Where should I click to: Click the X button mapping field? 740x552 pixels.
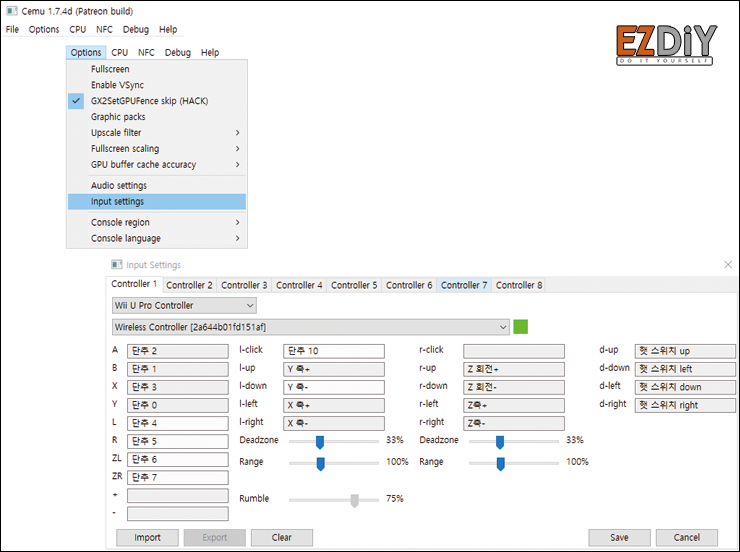[178, 387]
